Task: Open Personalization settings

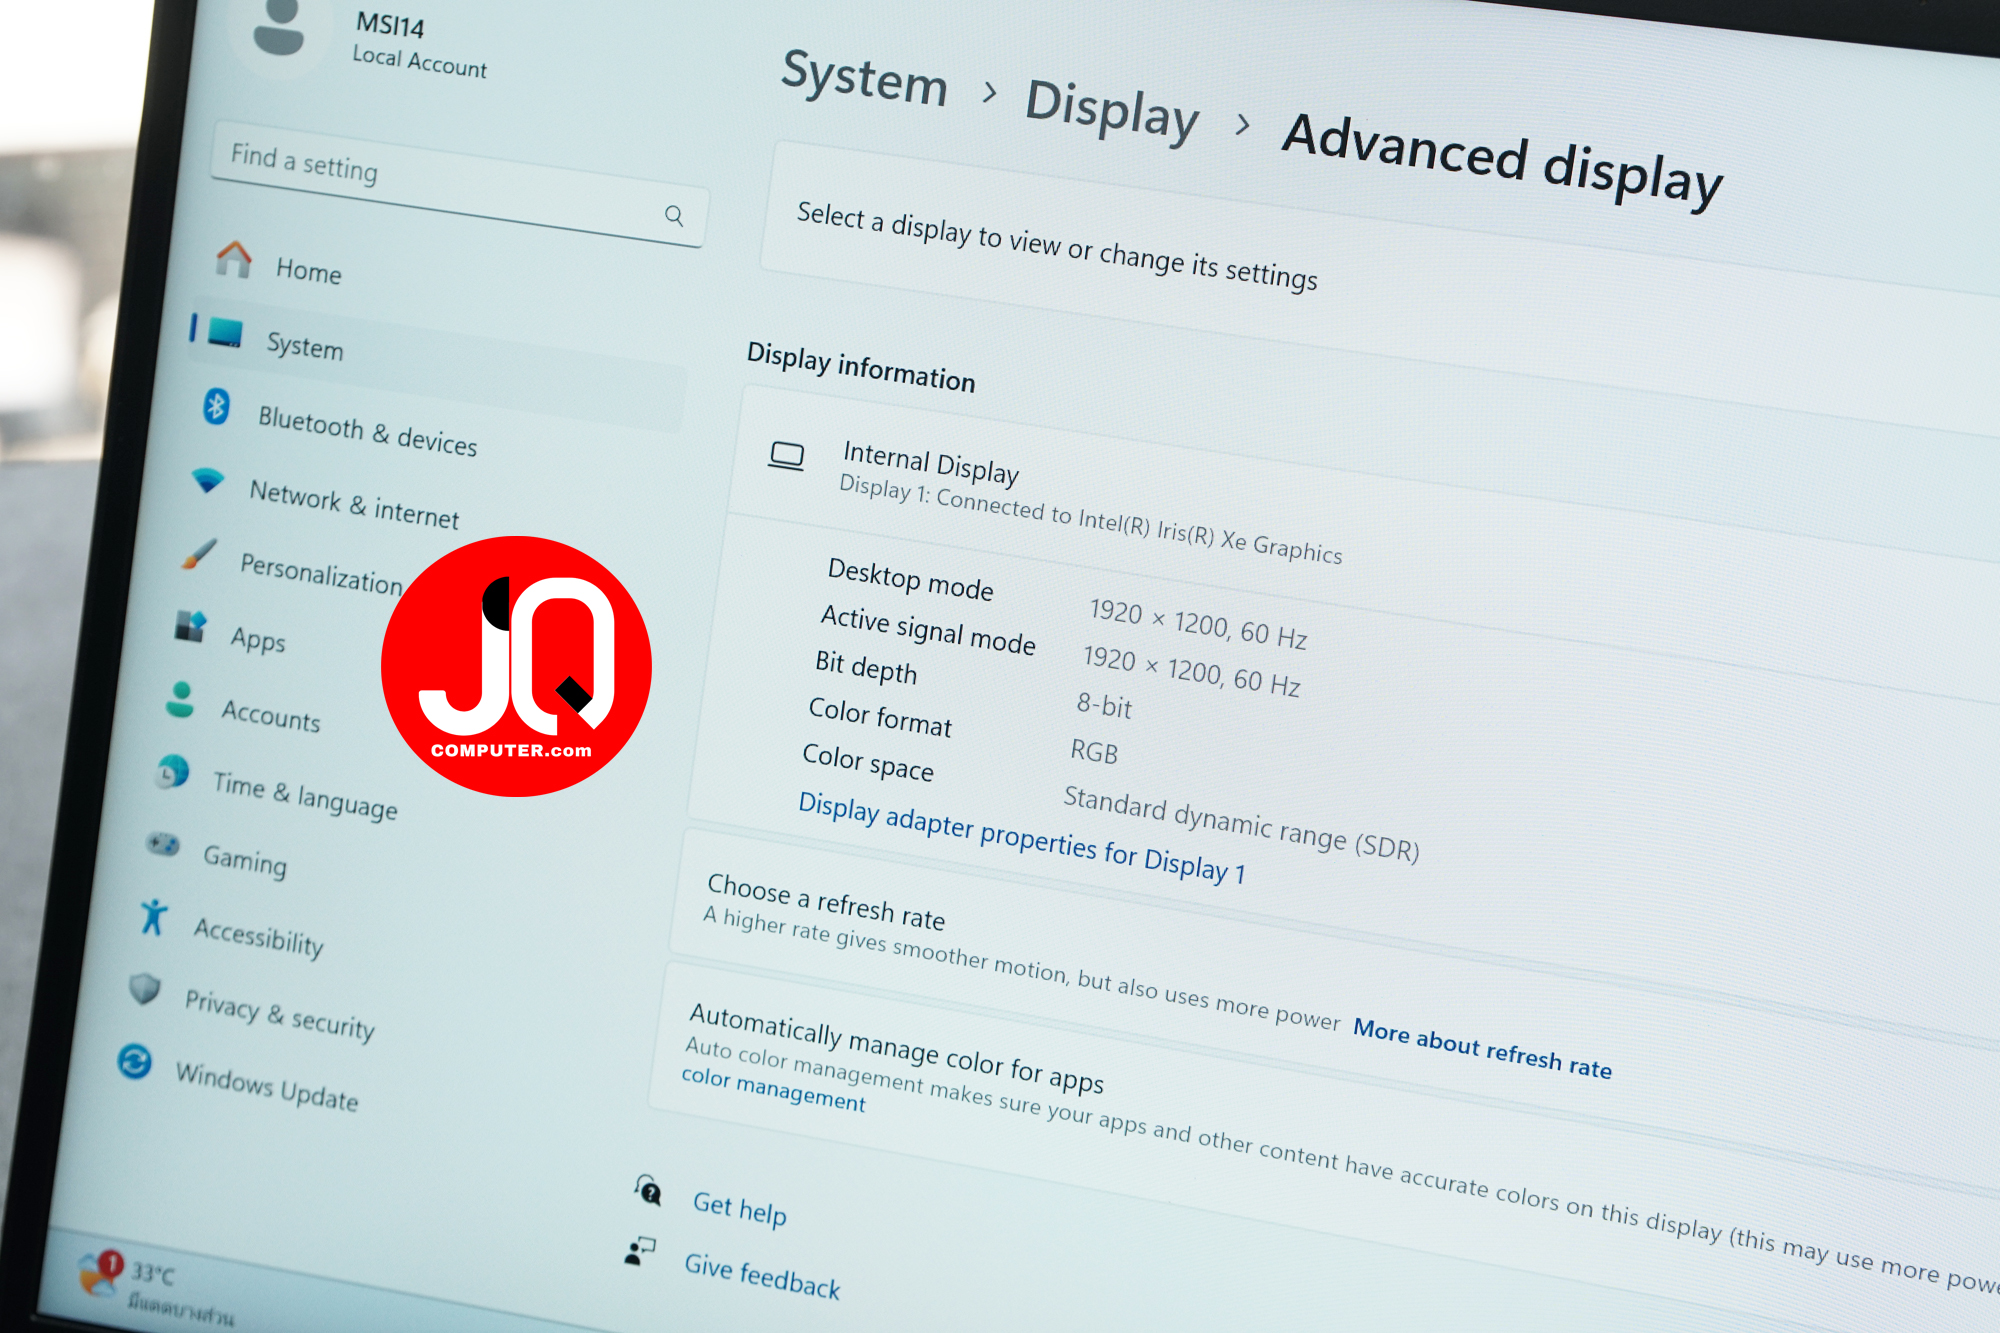Action: click(x=320, y=574)
